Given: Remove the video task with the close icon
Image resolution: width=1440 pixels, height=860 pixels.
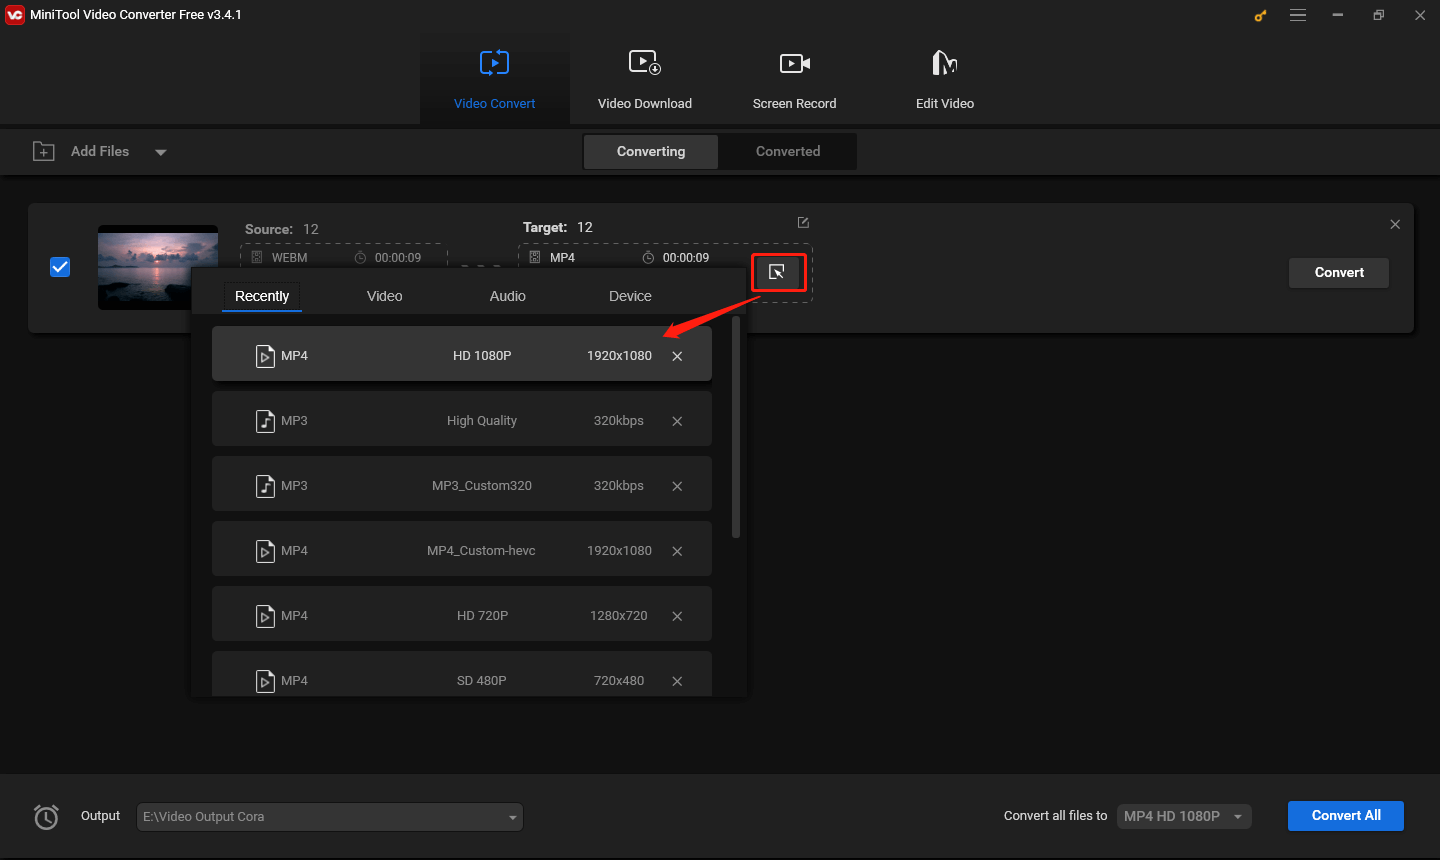Looking at the screenshot, I should click(x=1395, y=224).
